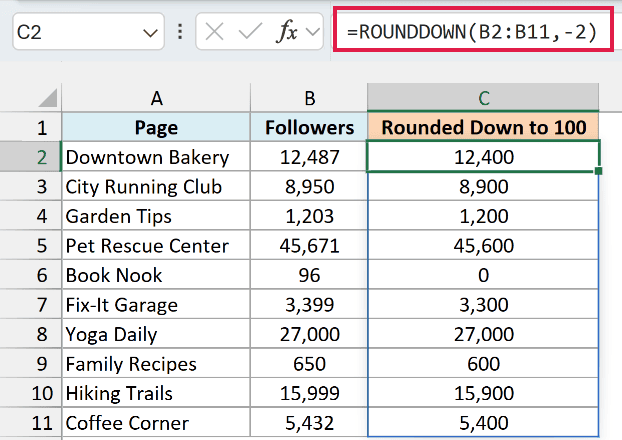Open Insert Function fx dialog
Screen dimensions: 622x440
click(x=286, y=32)
